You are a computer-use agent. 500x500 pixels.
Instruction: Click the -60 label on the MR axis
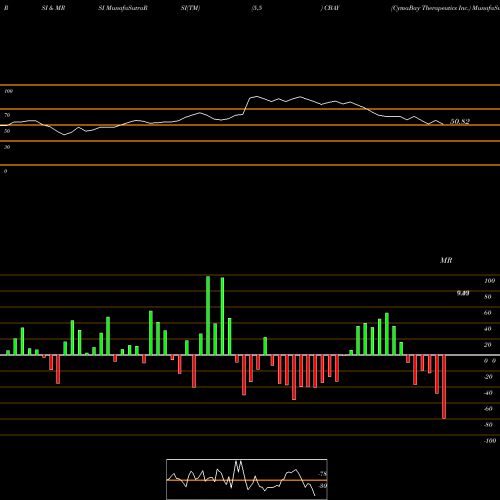point(488,409)
